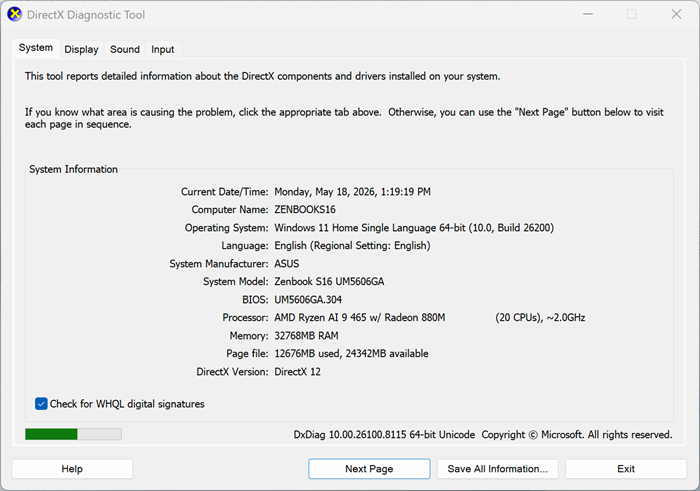
Task: Click the Current Date/Time label
Action: pyautogui.click(x=225, y=192)
